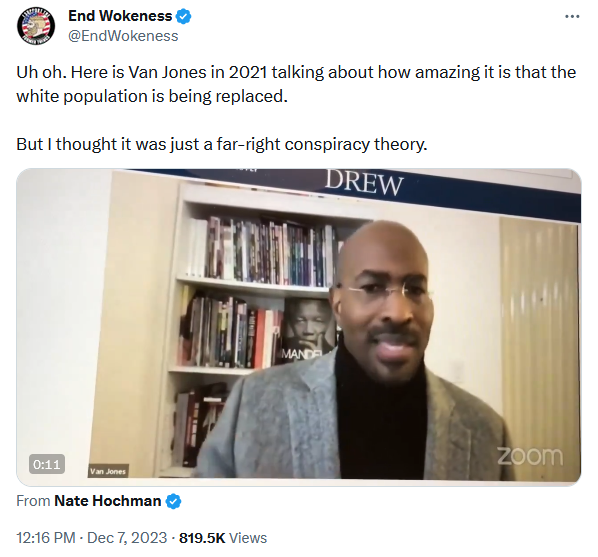Click the conspiracy theory line of tweet
This screenshot has height=557, width=598.
coord(222,145)
